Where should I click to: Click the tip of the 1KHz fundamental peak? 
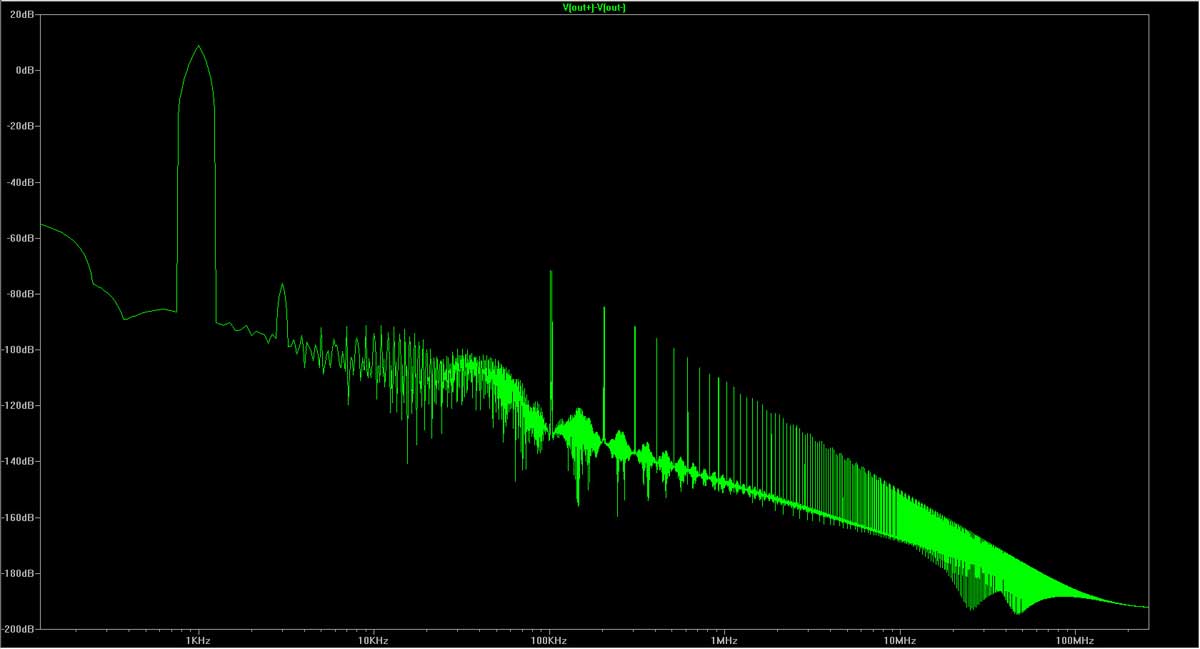(x=198, y=45)
